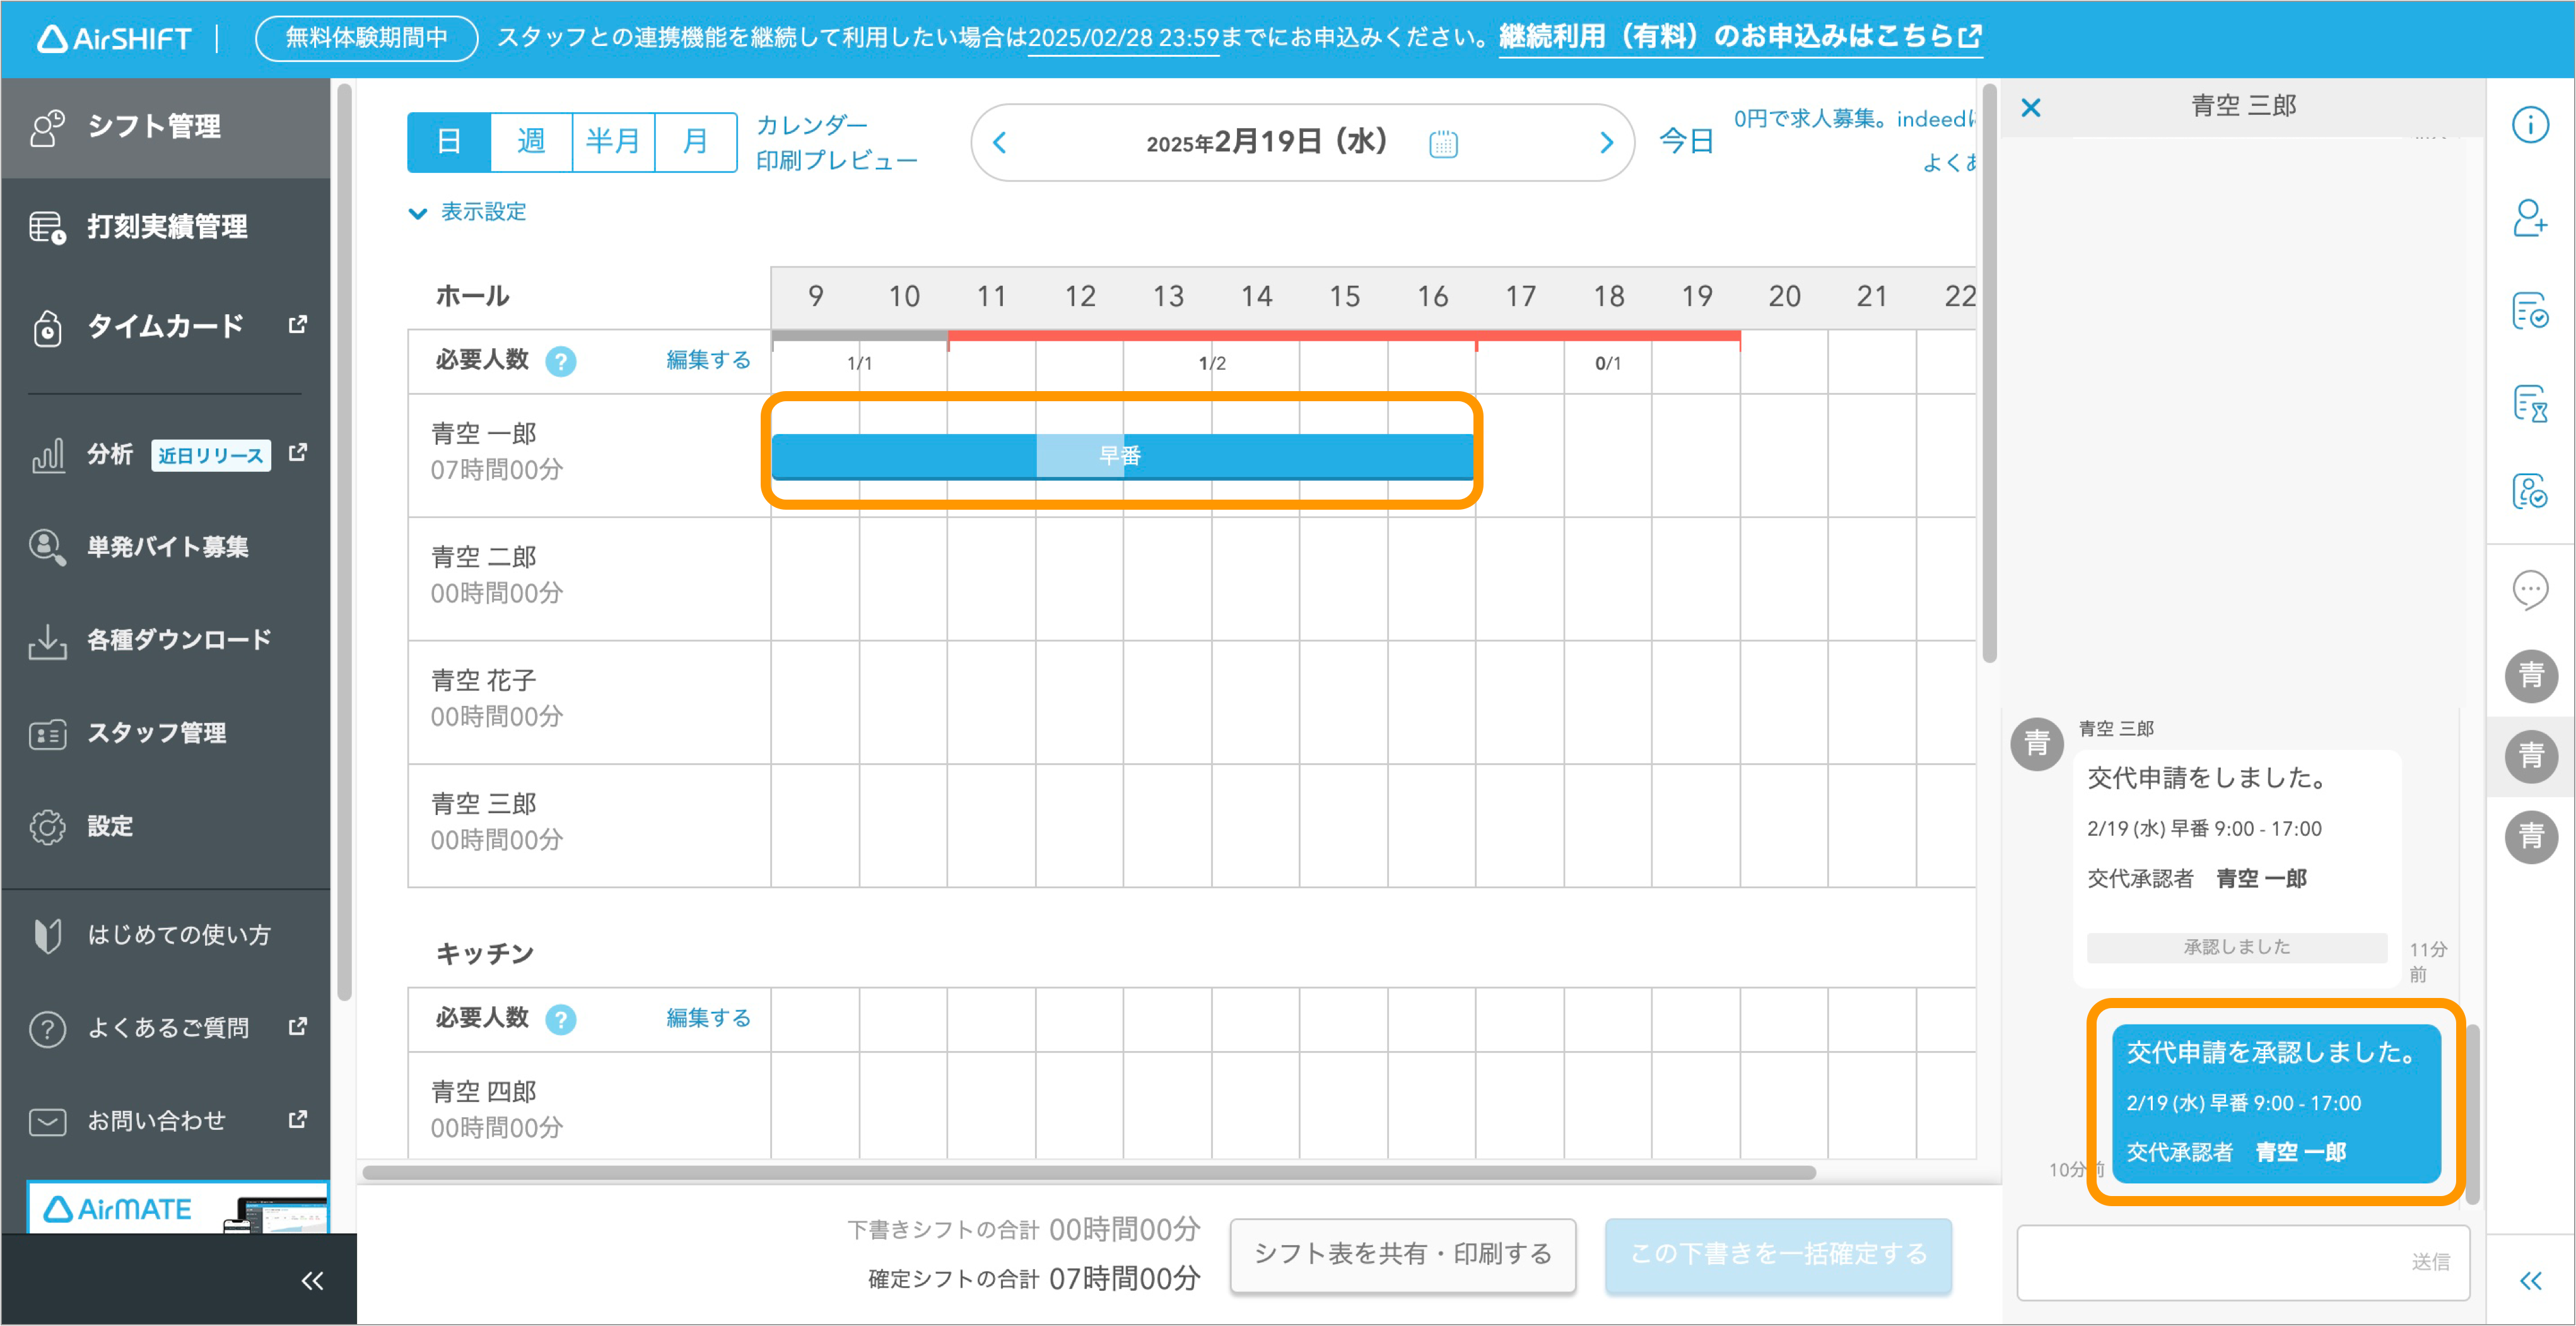Select 青空 一郎 staff row

(x=589, y=455)
